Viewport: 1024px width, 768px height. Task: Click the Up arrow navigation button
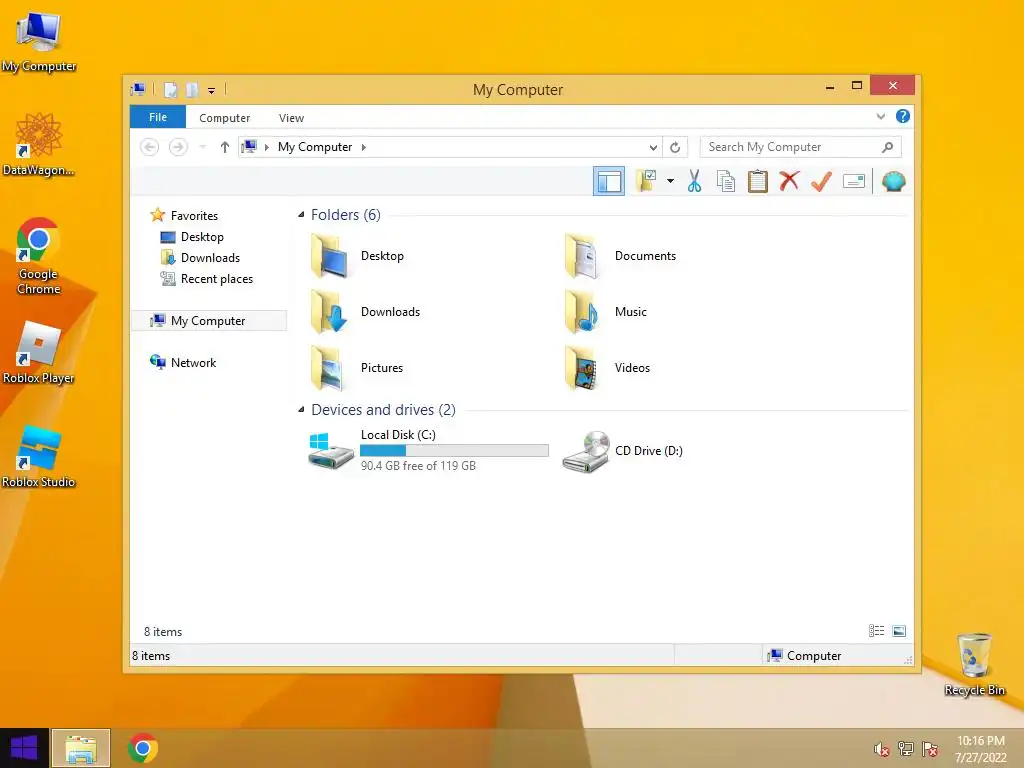(x=225, y=147)
